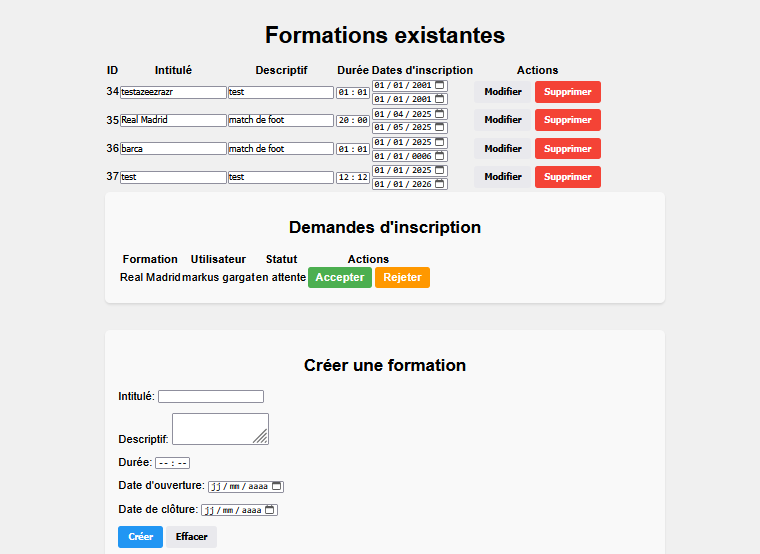Viewport: 760px width, 554px height.
Task: Open calendar icon on formation 34 opening date
Action: pyautogui.click(x=440, y=86)
